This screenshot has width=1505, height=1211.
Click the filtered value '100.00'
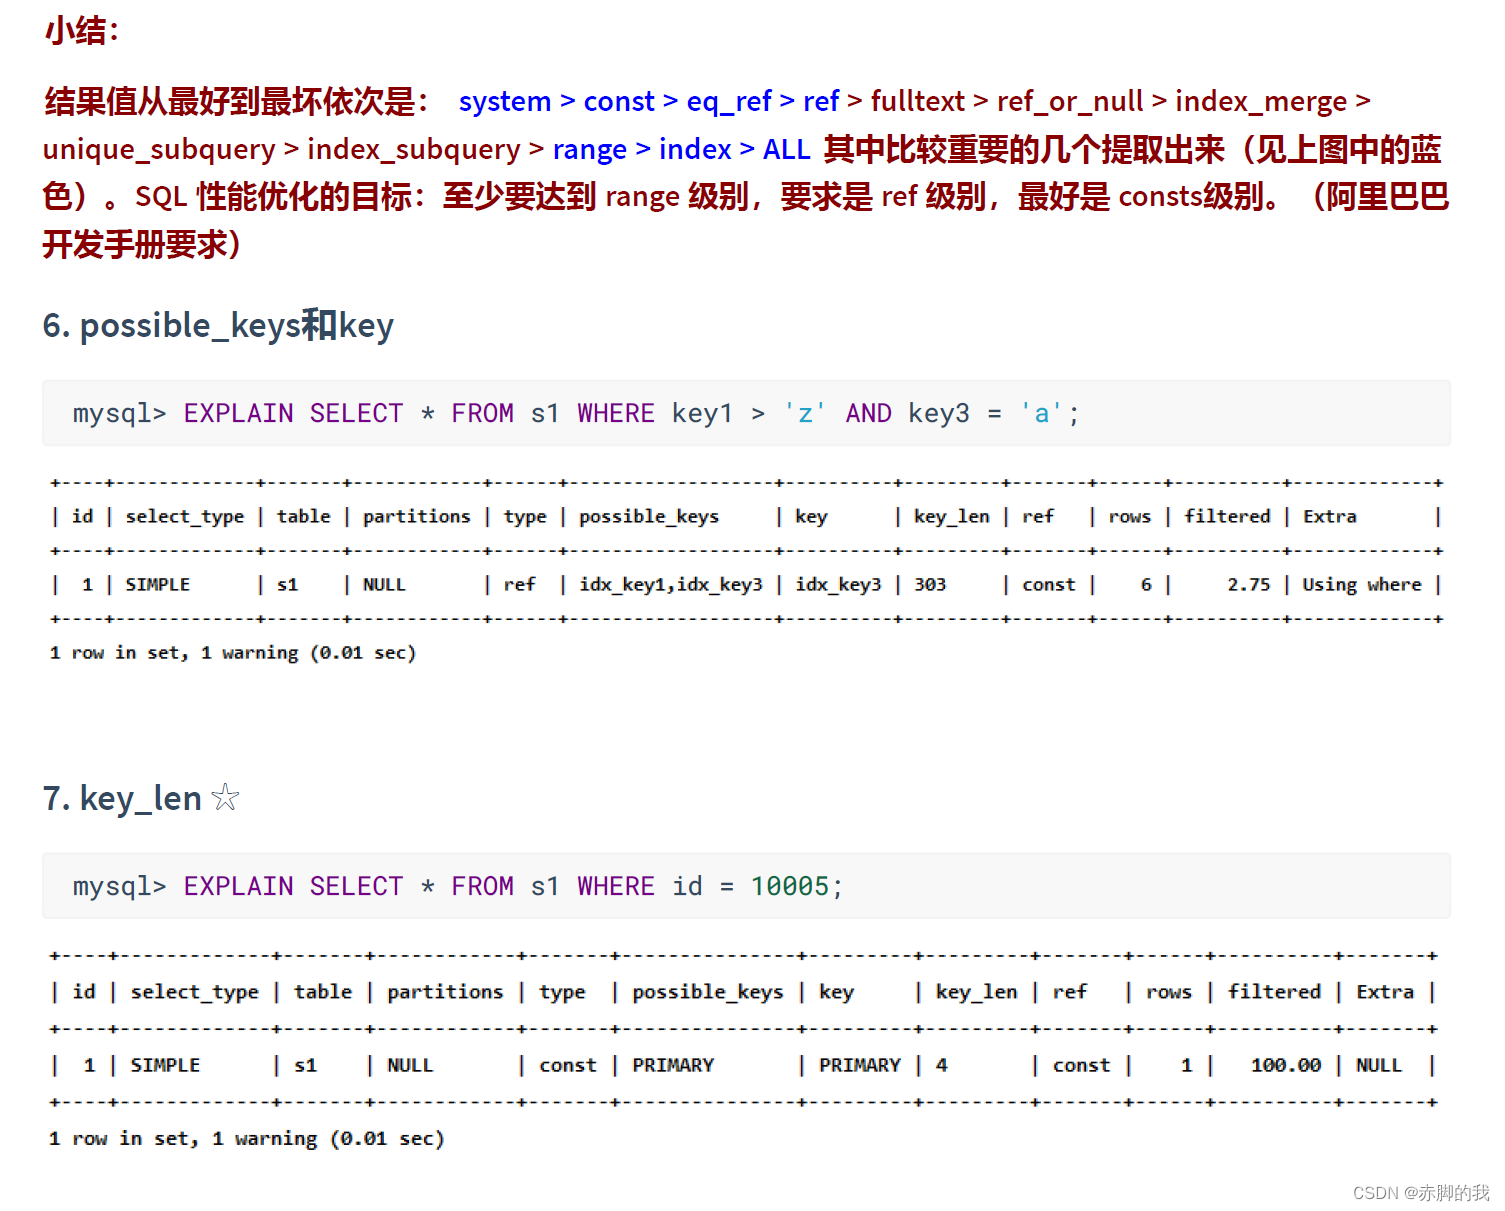point(1286,1065)
